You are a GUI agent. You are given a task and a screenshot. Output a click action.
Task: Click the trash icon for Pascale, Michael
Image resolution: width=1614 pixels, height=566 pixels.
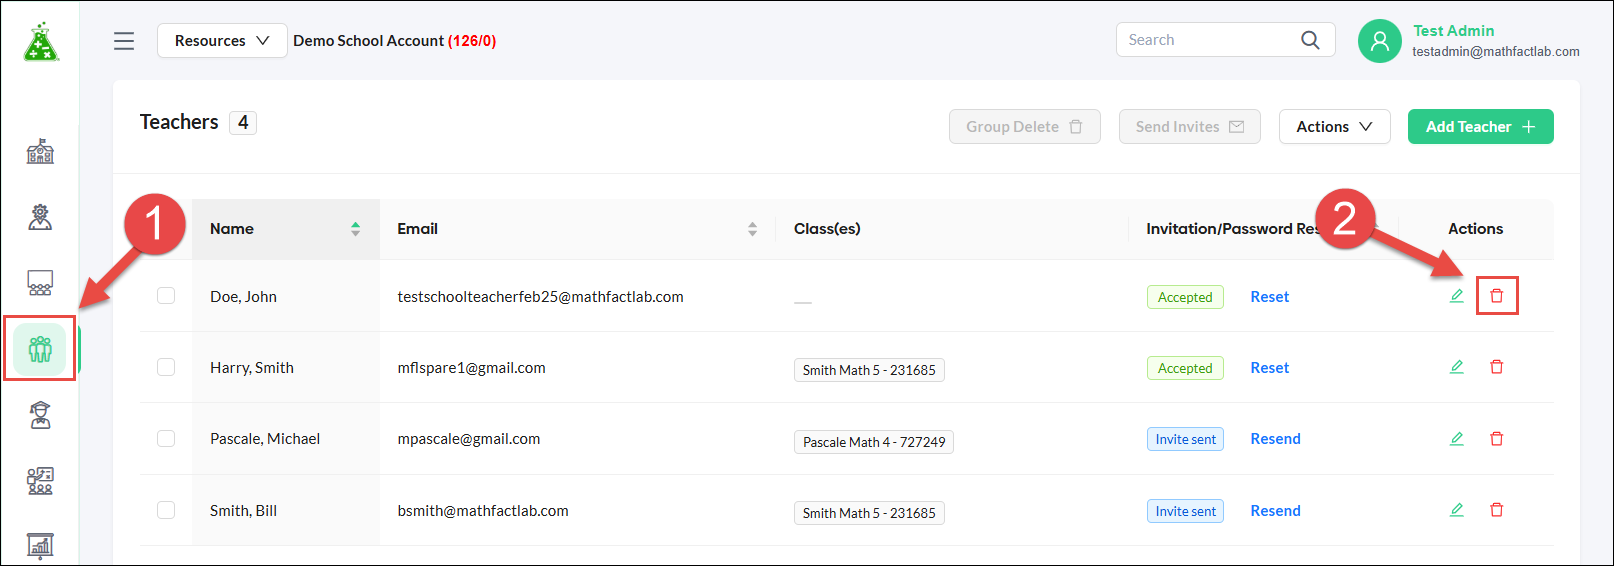[1497, 439]
